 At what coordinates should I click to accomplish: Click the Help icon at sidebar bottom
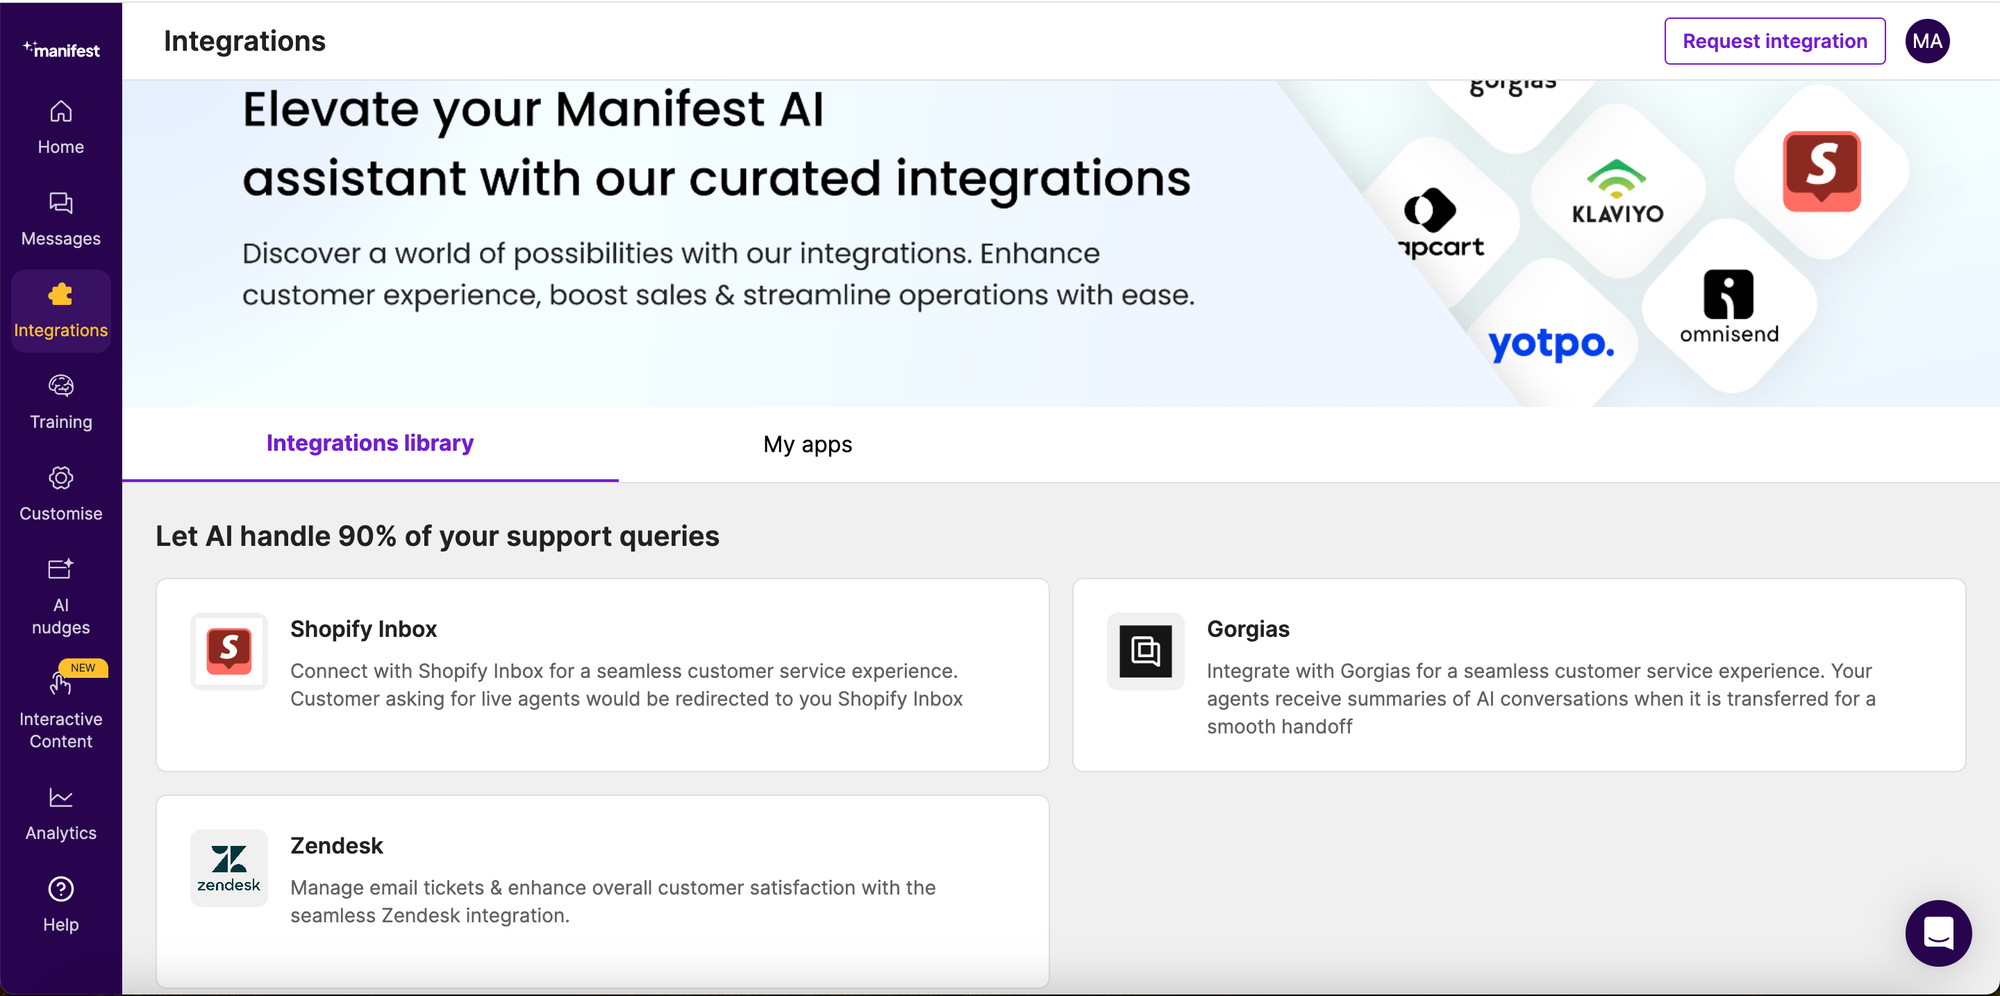(60, 888)
